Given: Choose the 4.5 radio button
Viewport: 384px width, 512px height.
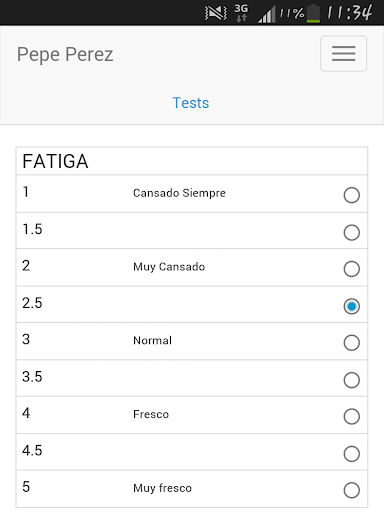Looking at the screenshot, I should pyautogui.click(x=351, y=454).
